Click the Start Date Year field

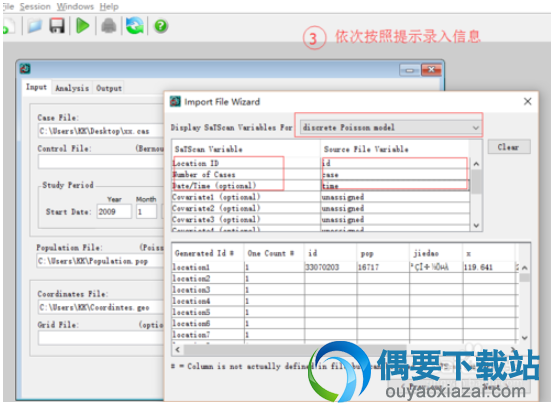point(114,212)
